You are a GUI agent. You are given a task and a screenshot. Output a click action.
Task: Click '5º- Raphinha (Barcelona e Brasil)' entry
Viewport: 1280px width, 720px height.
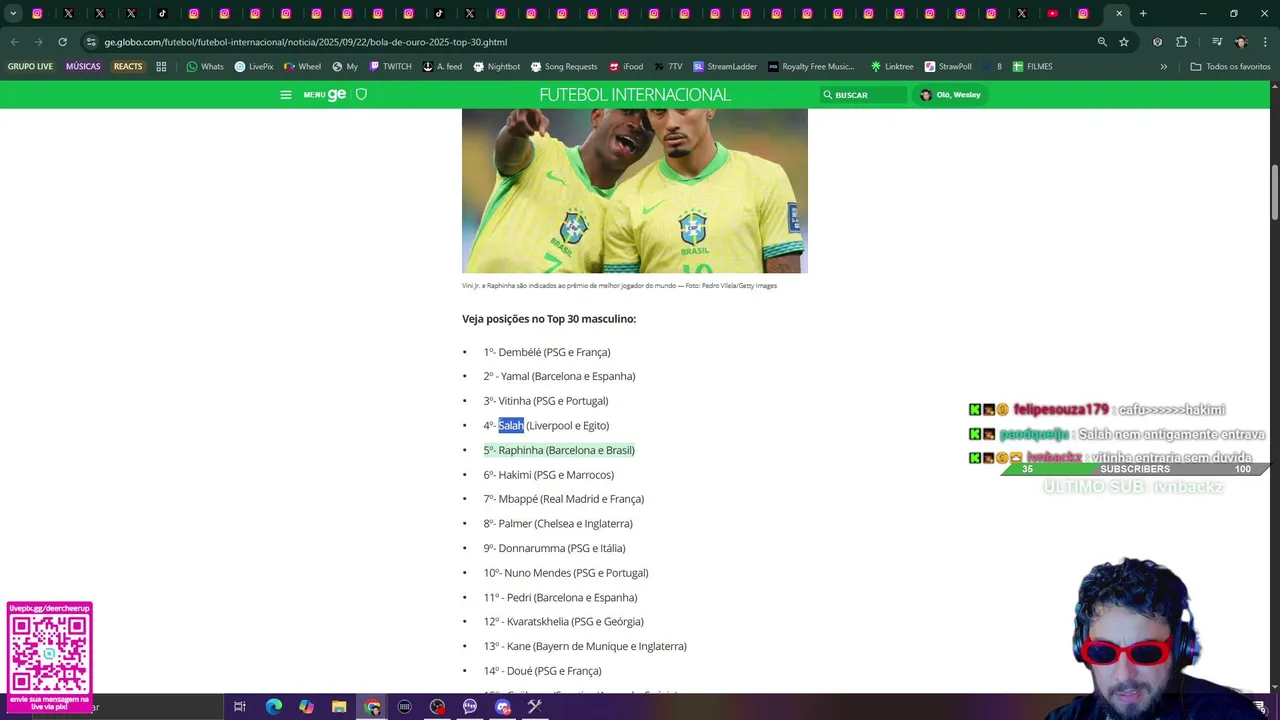click(559, 450)
